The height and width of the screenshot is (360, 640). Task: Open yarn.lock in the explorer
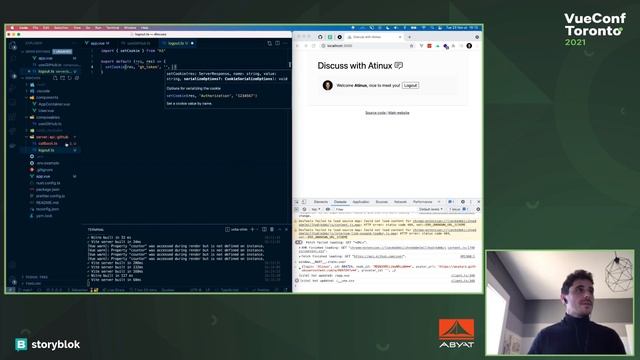(x=44, y=216)
